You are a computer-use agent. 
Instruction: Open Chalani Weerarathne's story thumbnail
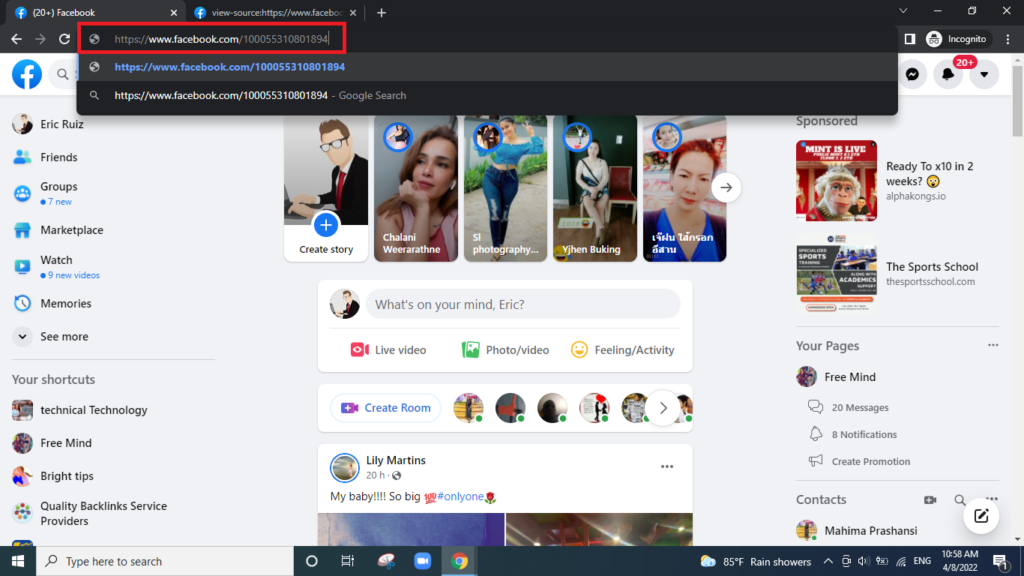416,188
